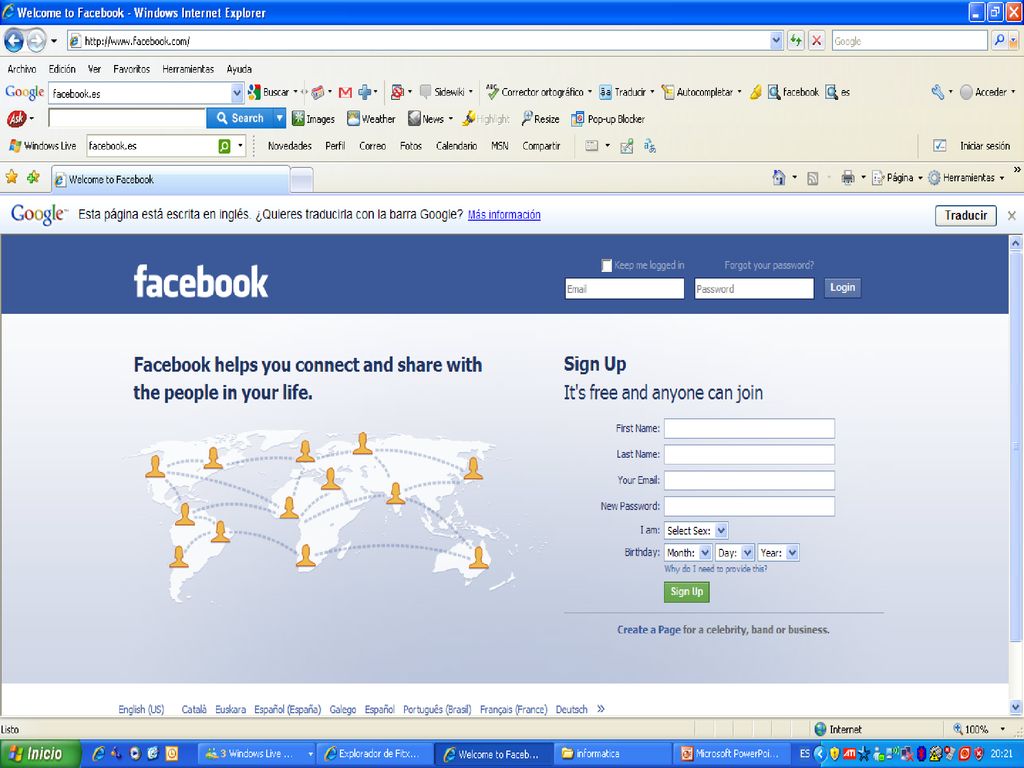This screenshot has width=1024, height=768.
Task: Click the Windows Live translate icon
Action: pyautogui.click(x=650, y=146)
